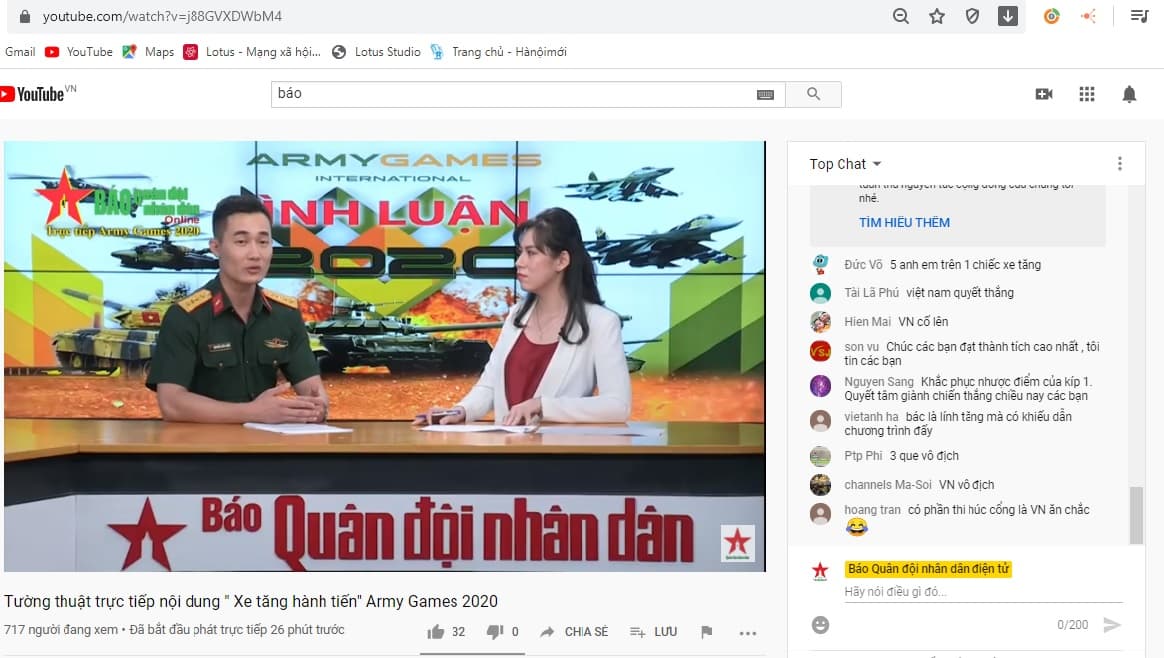
Task: Select message 'việt nam quyết thắng'
Action: 960,293
